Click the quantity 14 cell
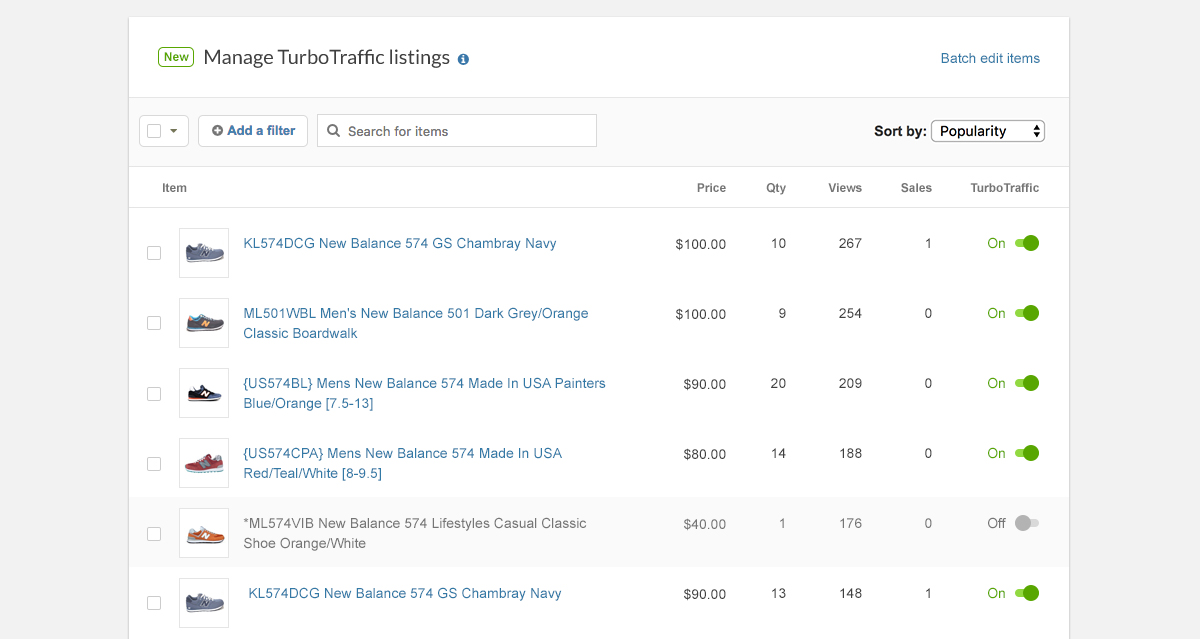Image resolution: width=1200 pixels, height=639 pixels. click(x=778, y=453)
